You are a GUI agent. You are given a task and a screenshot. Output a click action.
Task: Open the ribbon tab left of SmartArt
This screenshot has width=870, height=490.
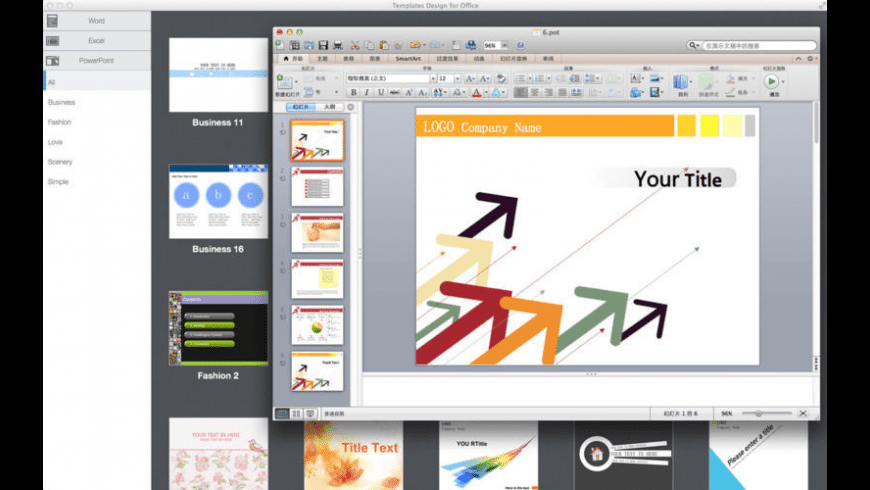tap(375, 59)
